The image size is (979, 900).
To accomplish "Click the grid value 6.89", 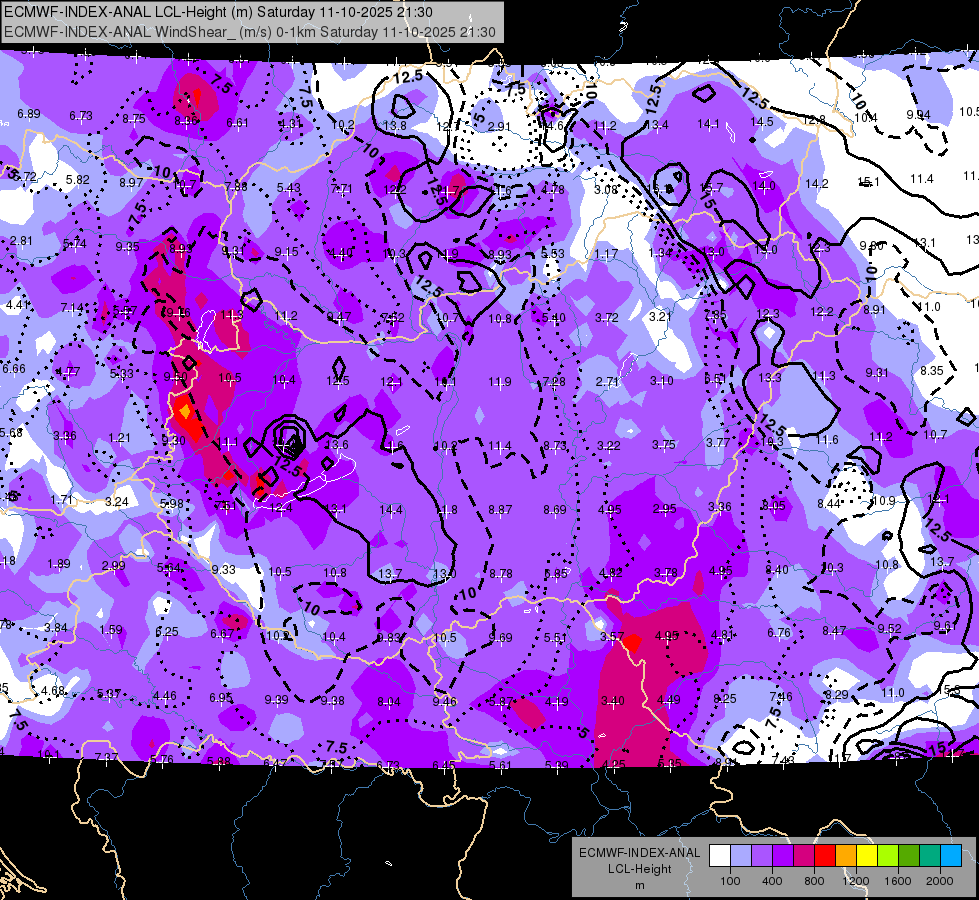I will 29,114.
